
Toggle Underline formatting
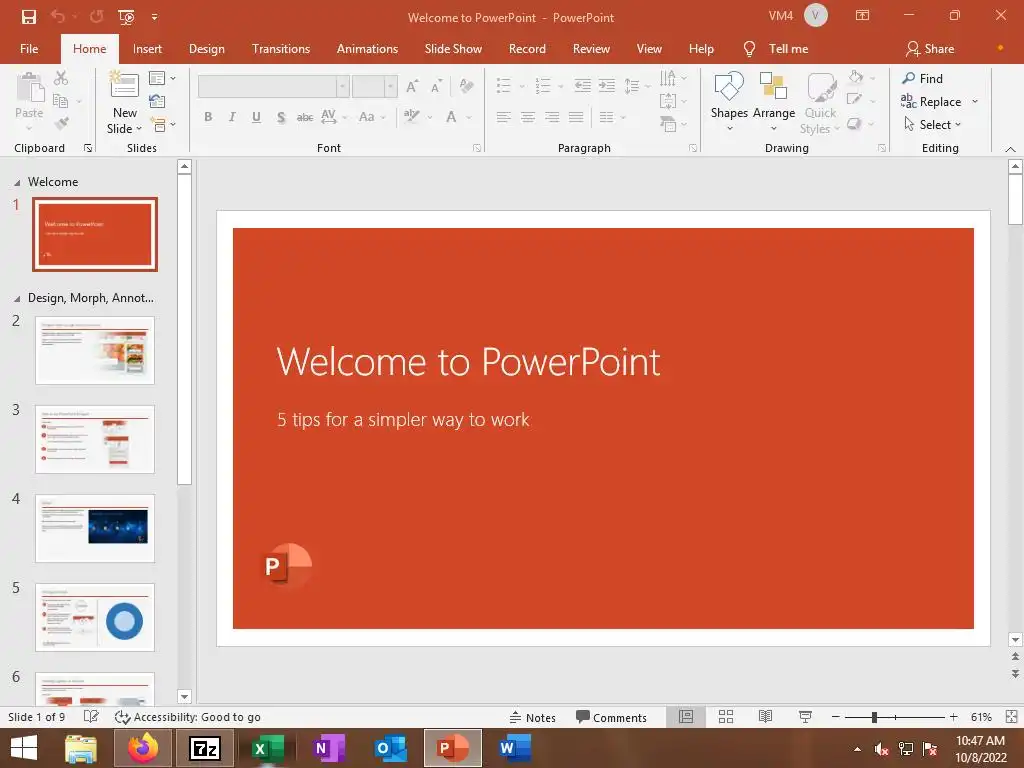(256, 117)
